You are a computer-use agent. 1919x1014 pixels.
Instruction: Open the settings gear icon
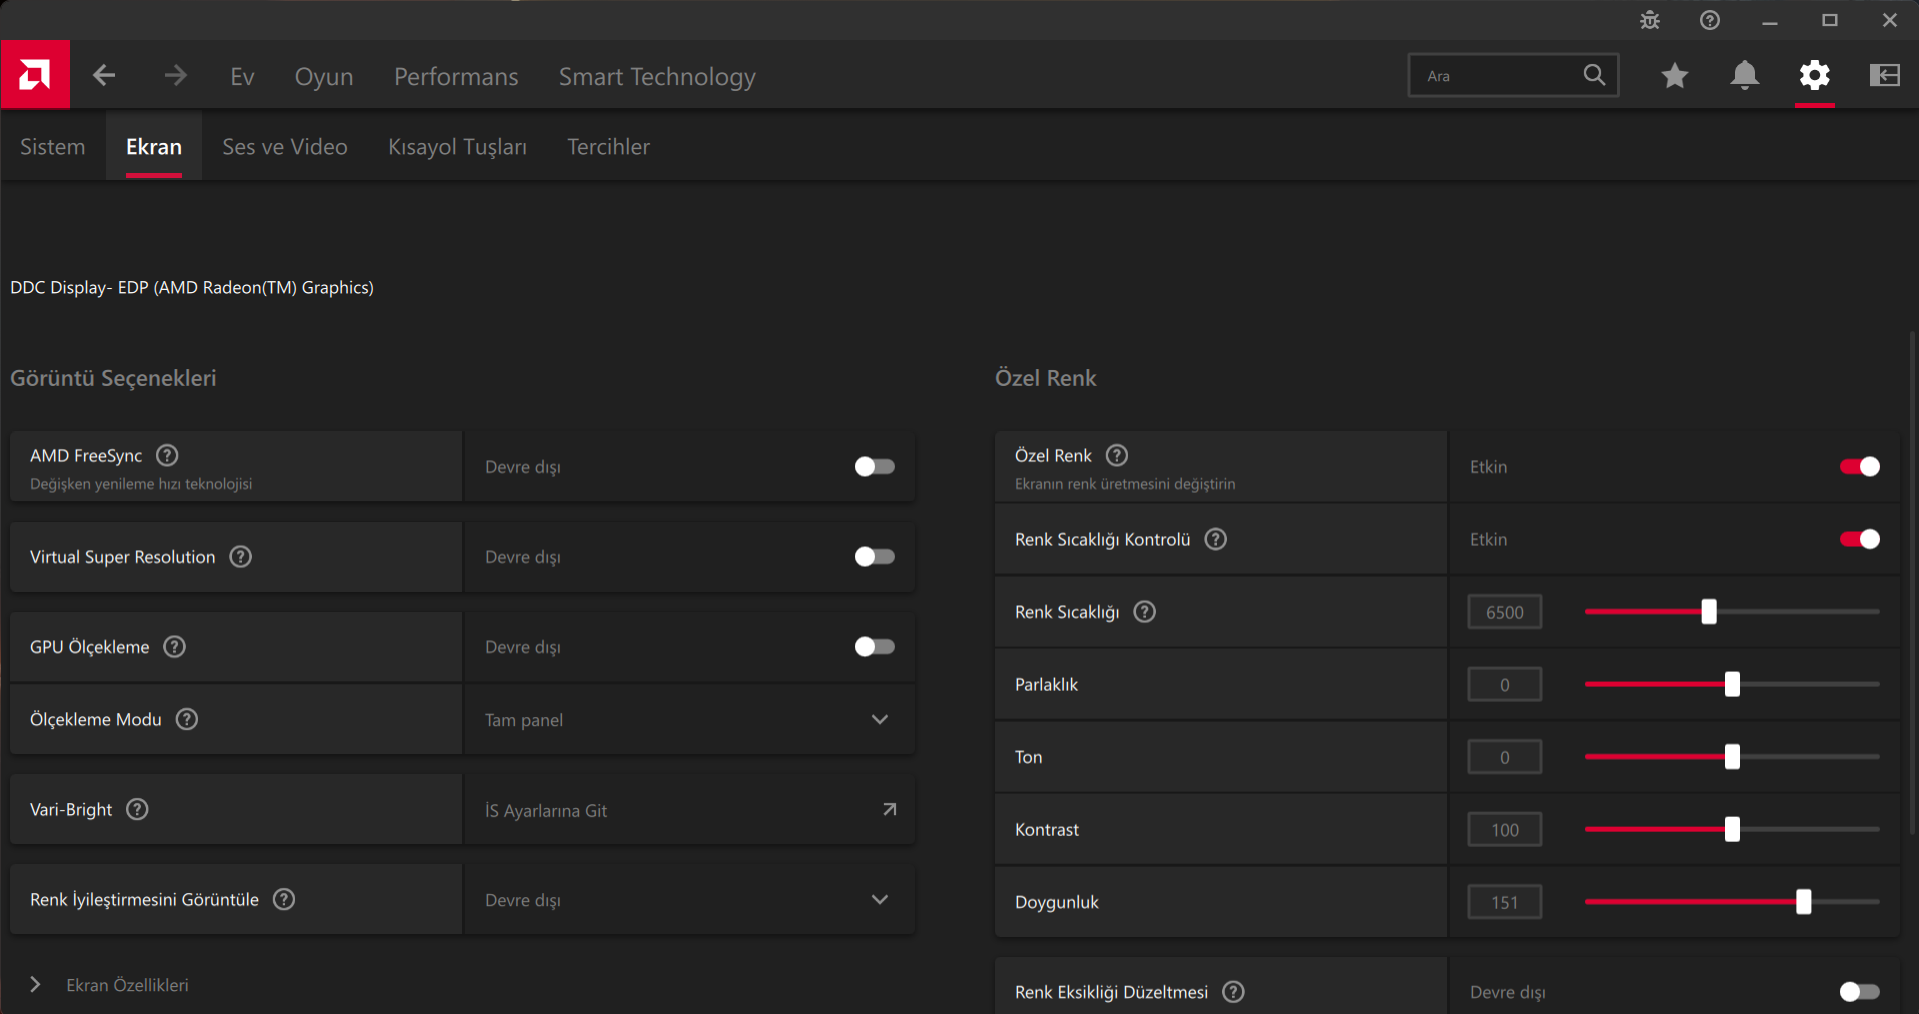[x=1814, y=76]
